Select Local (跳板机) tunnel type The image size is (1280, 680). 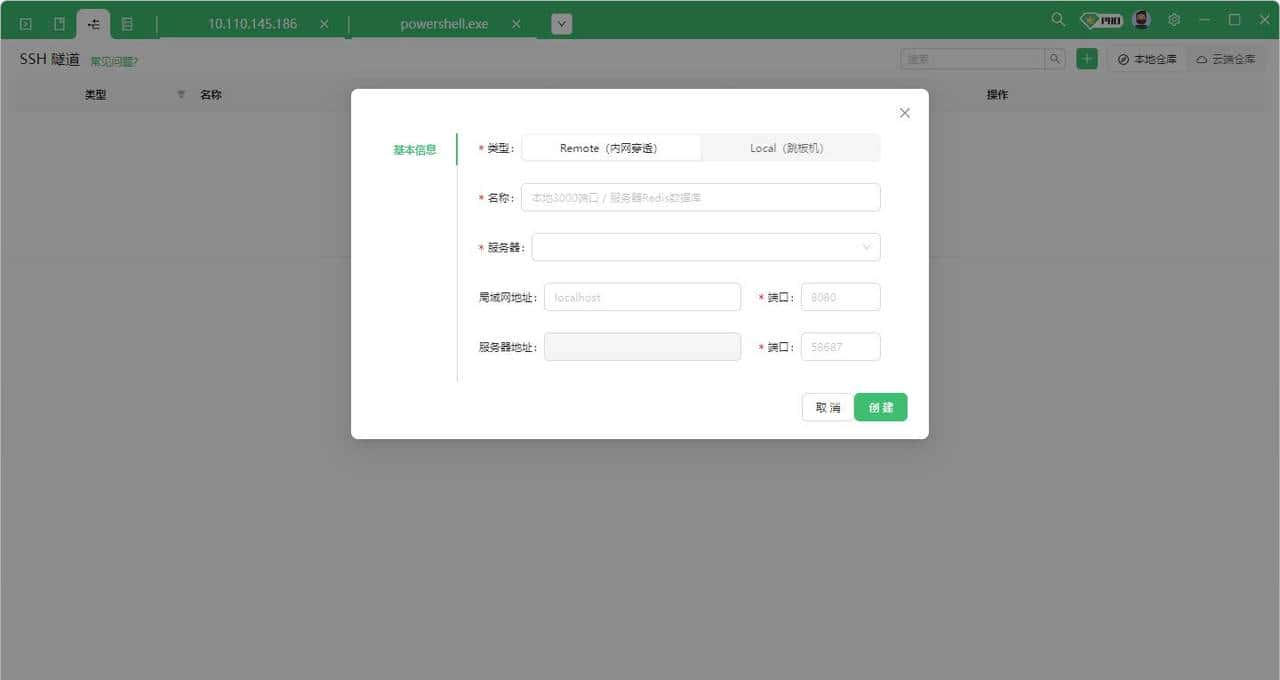point(790,148)
